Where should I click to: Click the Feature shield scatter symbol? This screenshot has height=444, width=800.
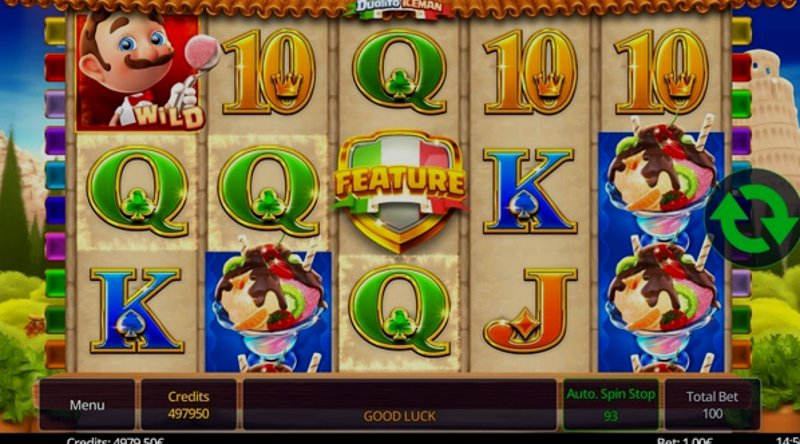point(399,191)
